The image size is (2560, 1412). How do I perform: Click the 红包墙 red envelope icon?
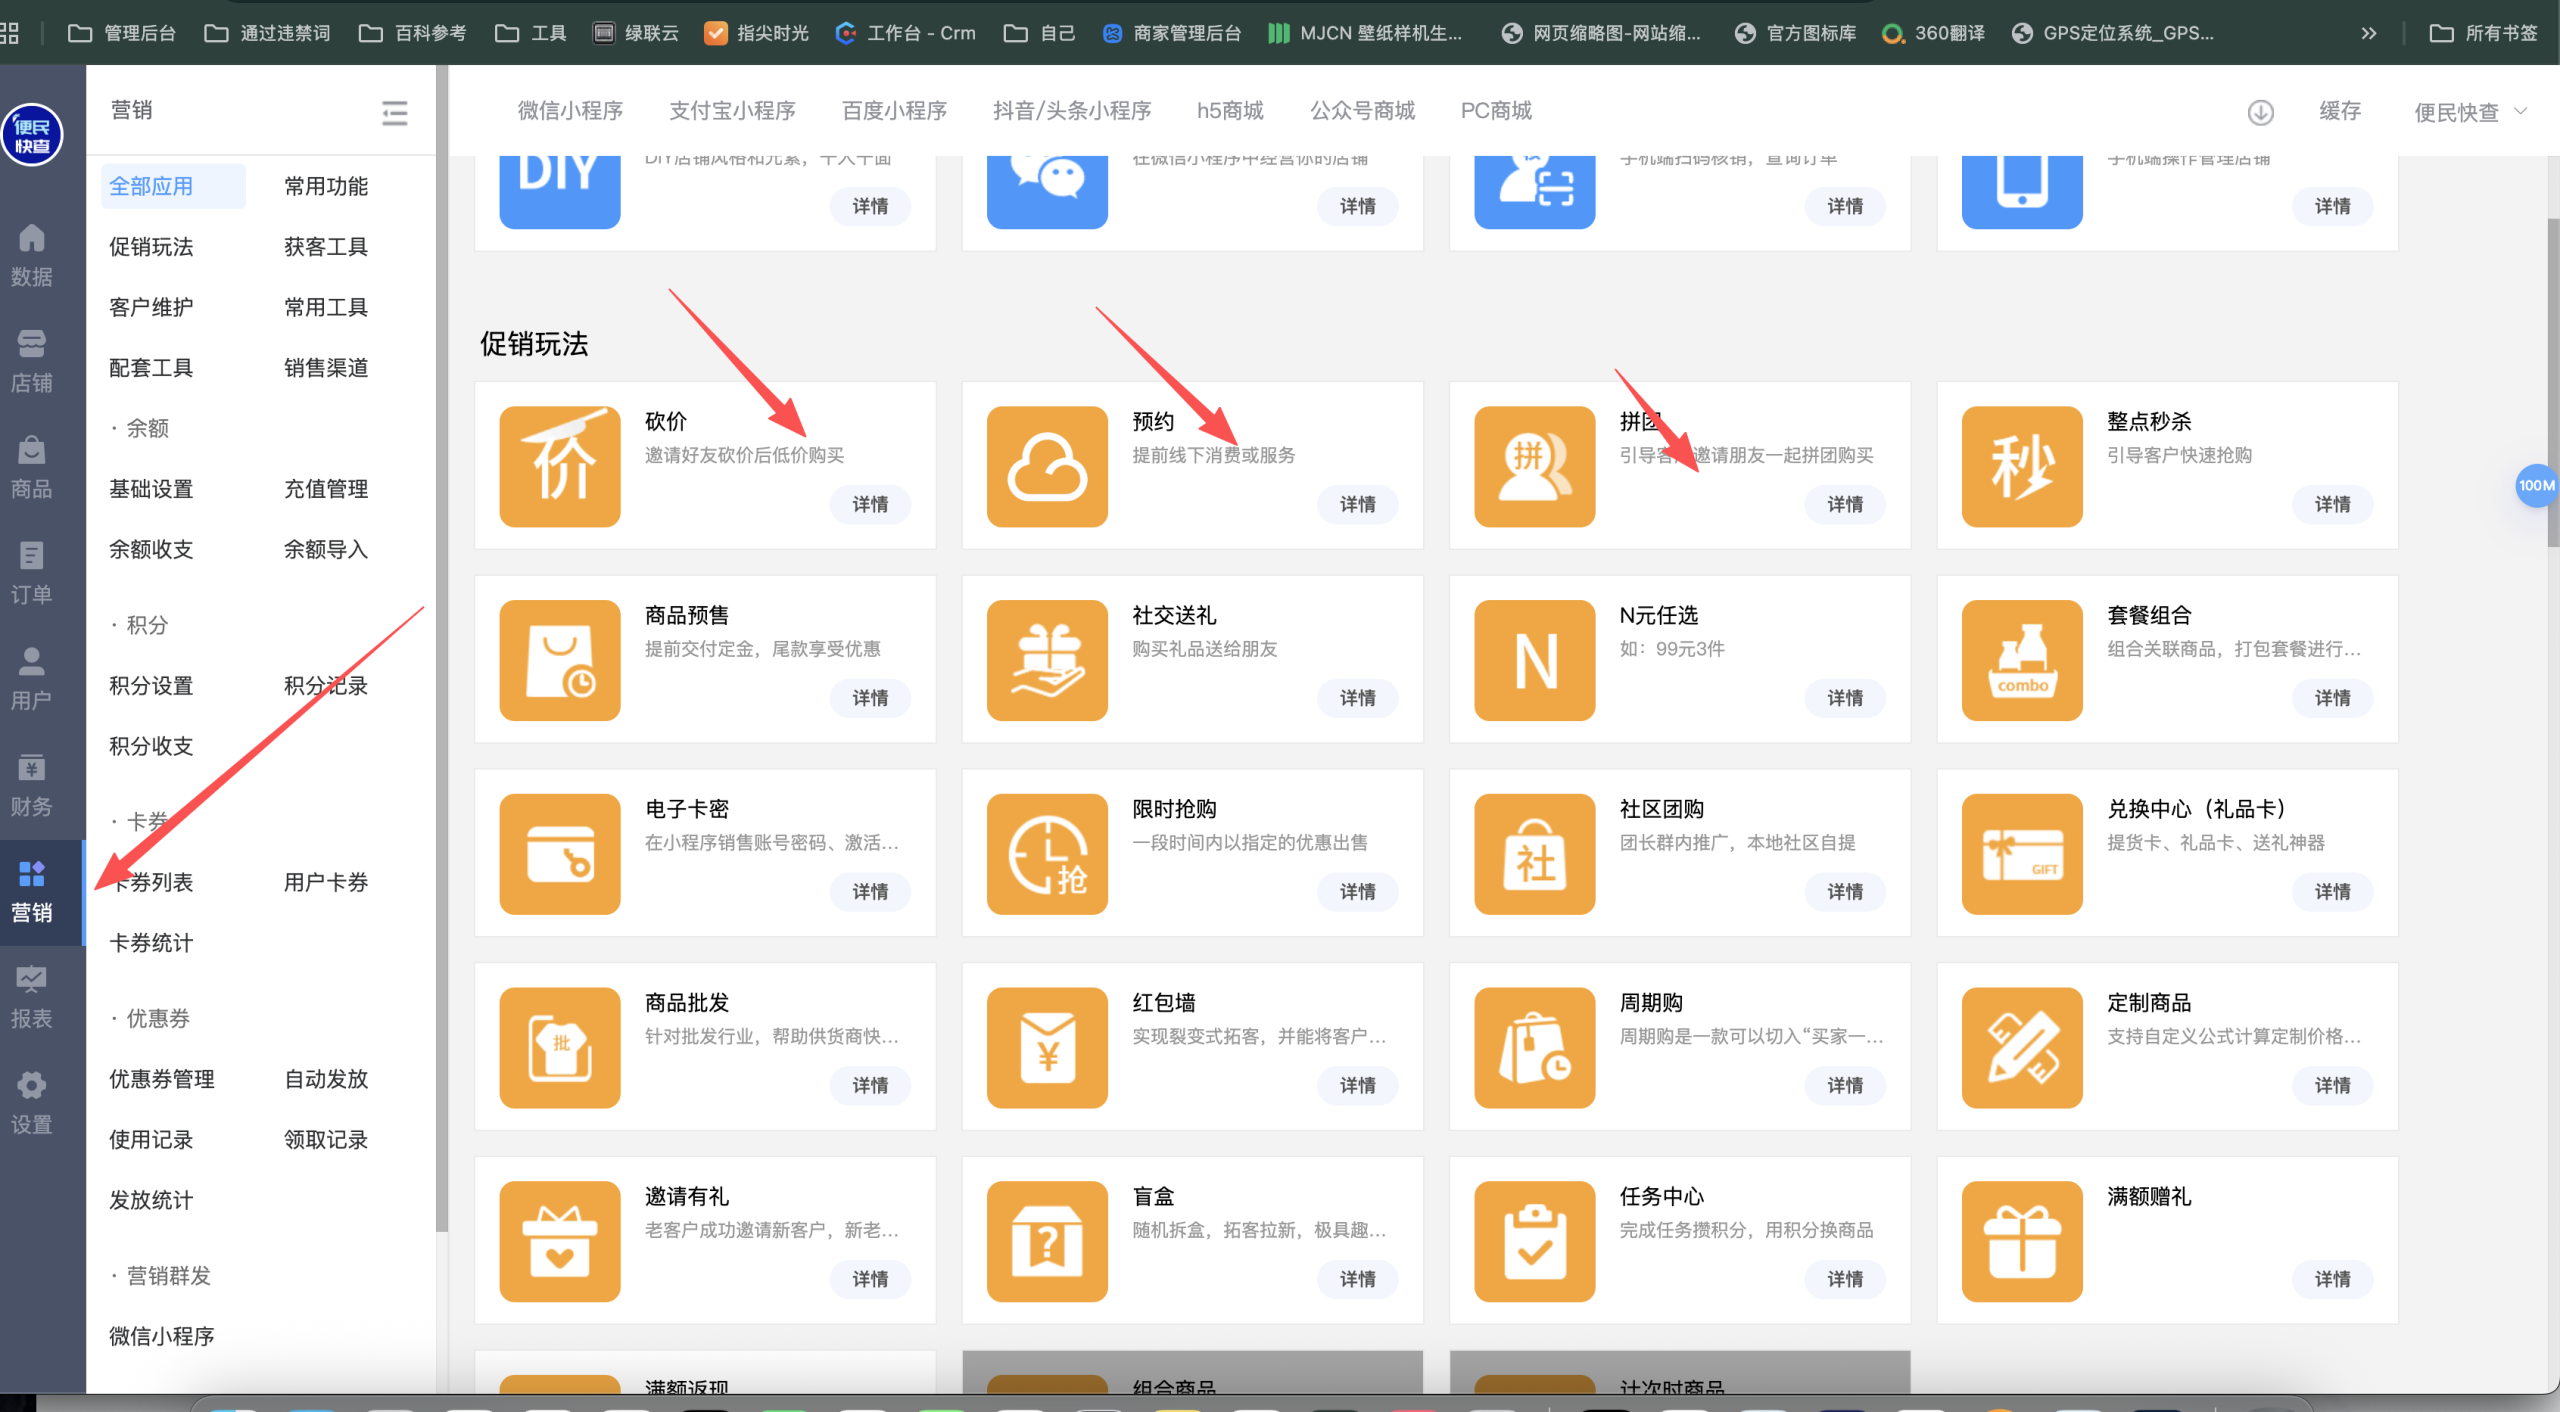[1046, 1047]
